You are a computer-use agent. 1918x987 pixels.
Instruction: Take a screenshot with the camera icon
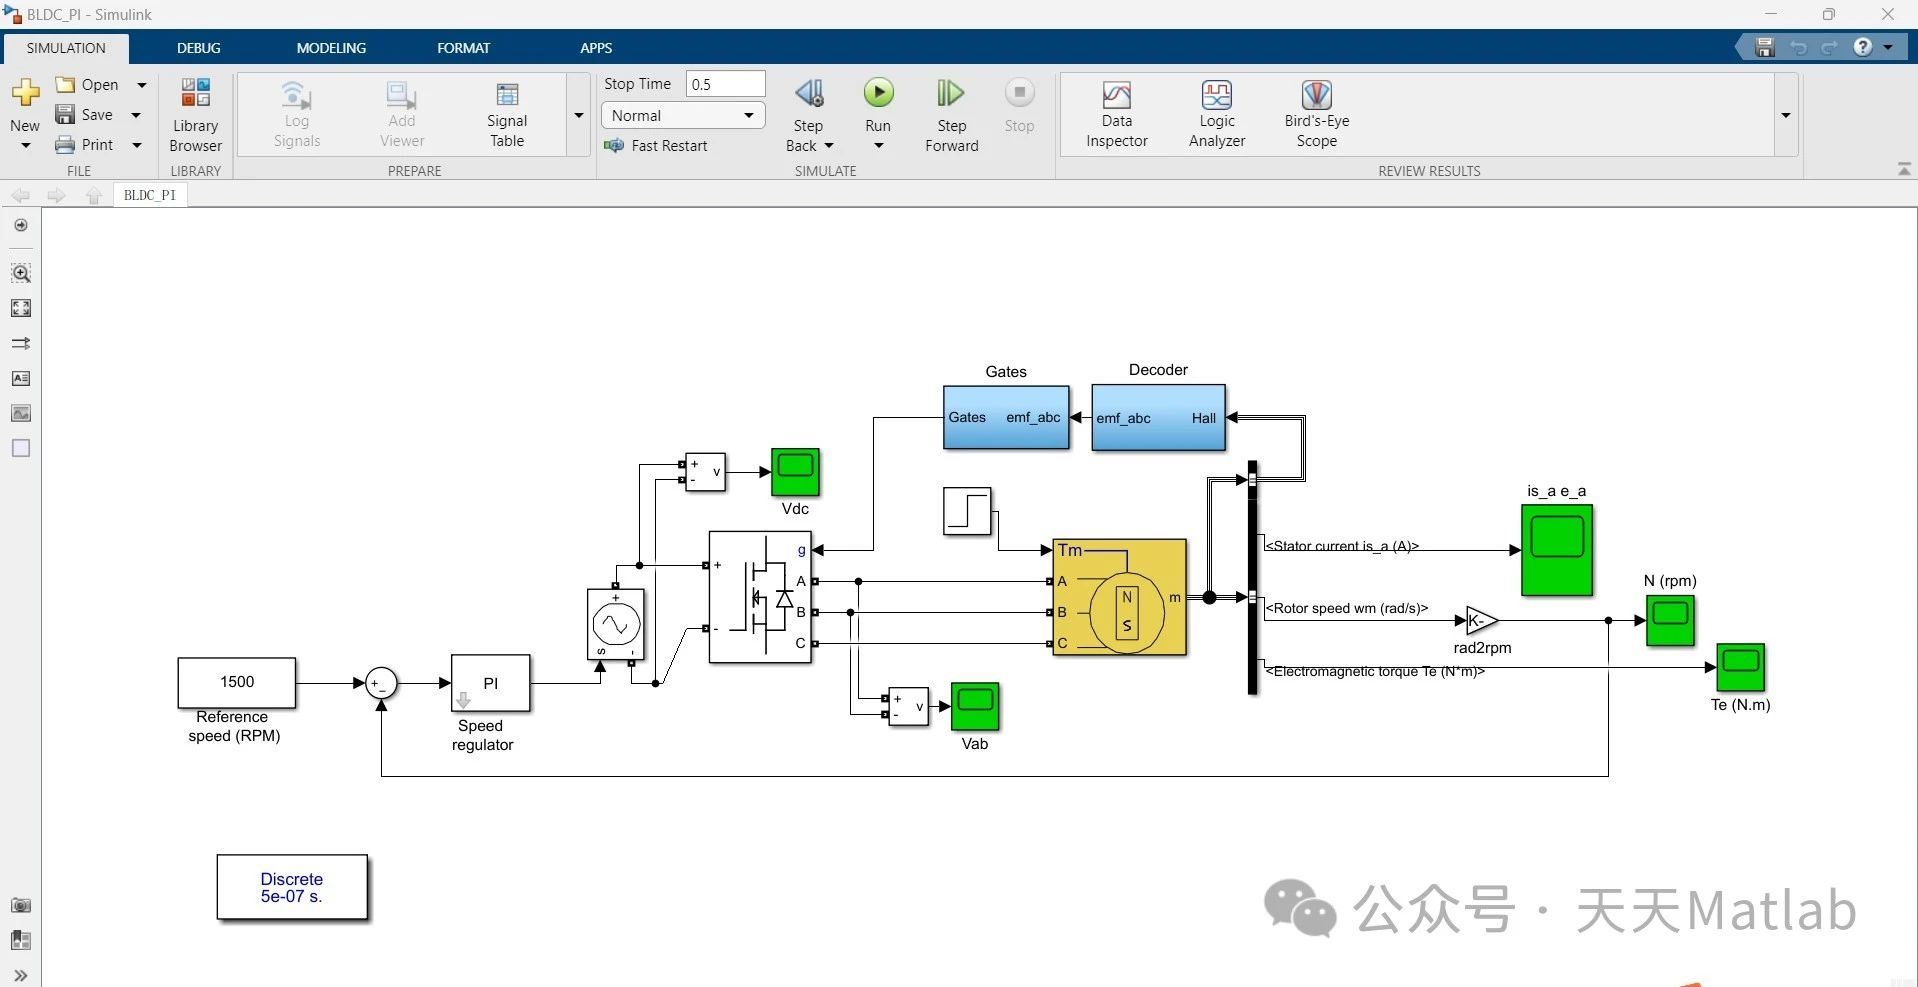click(21, 906)
